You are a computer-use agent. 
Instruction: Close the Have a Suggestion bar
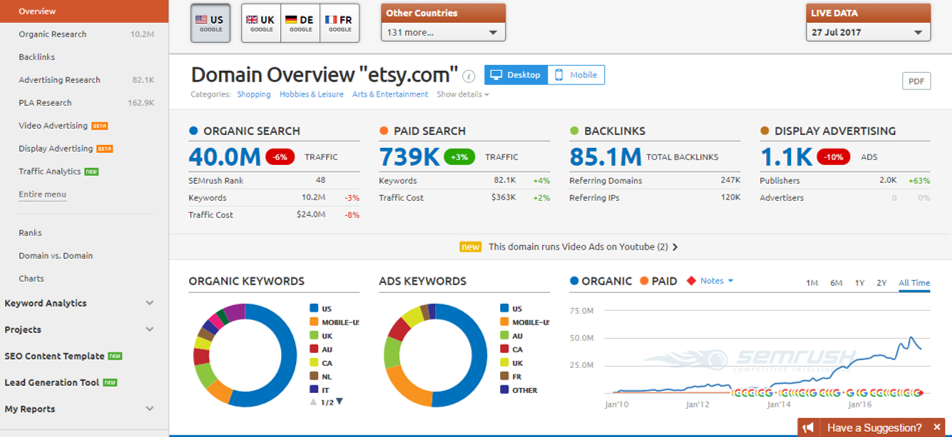(937, 427)
